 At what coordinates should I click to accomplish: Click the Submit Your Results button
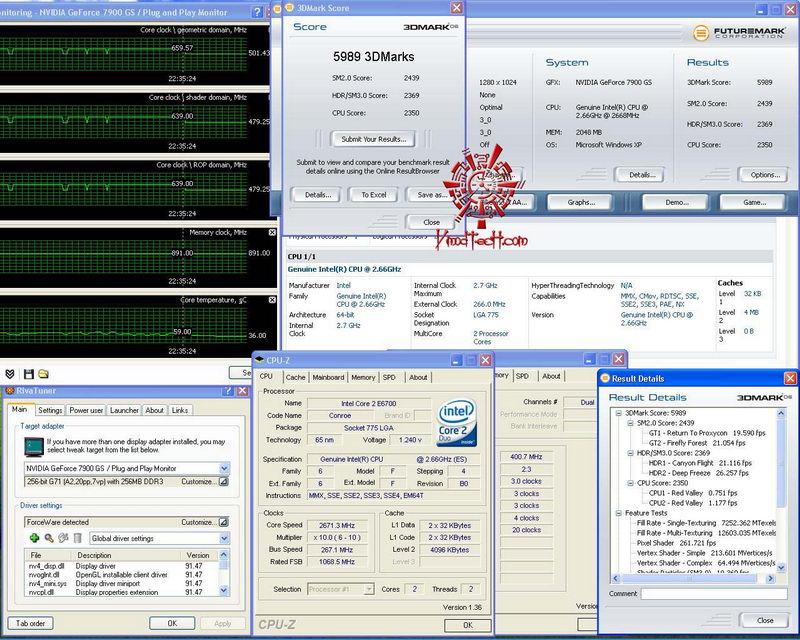click(x=373, y=139)
